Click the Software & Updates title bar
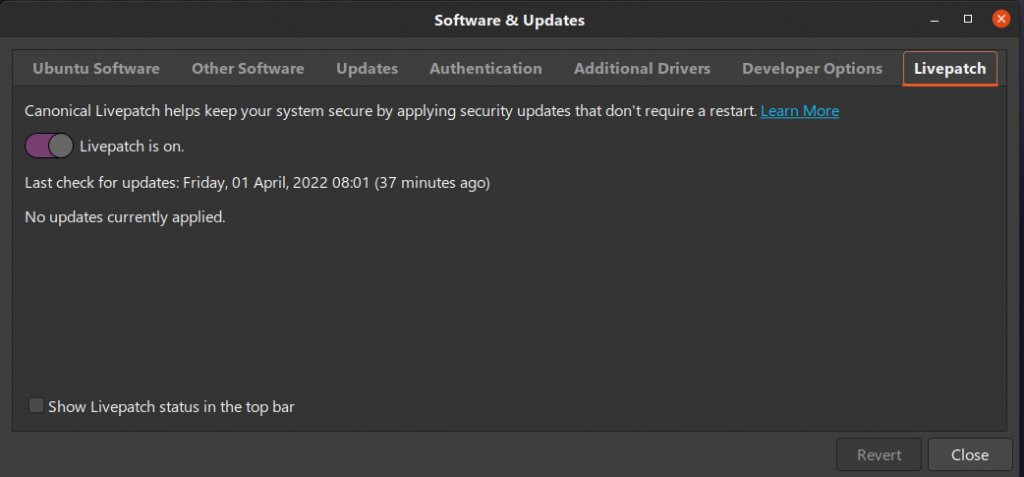The width and height of the screenshot is (1024, 477). [x=509, y=20]
